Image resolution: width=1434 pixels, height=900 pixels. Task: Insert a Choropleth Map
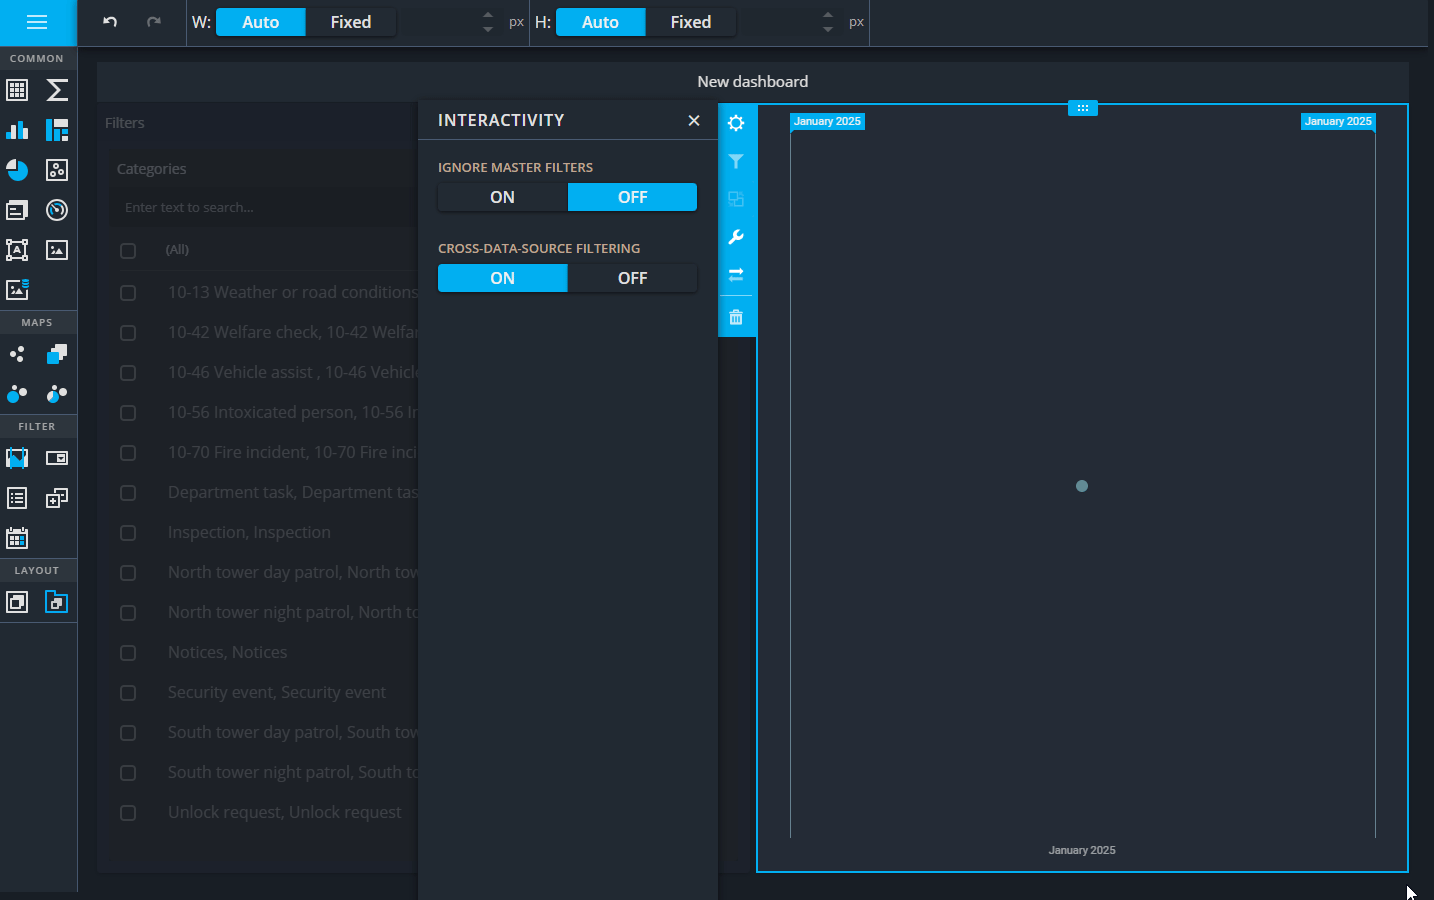[57, 354]
